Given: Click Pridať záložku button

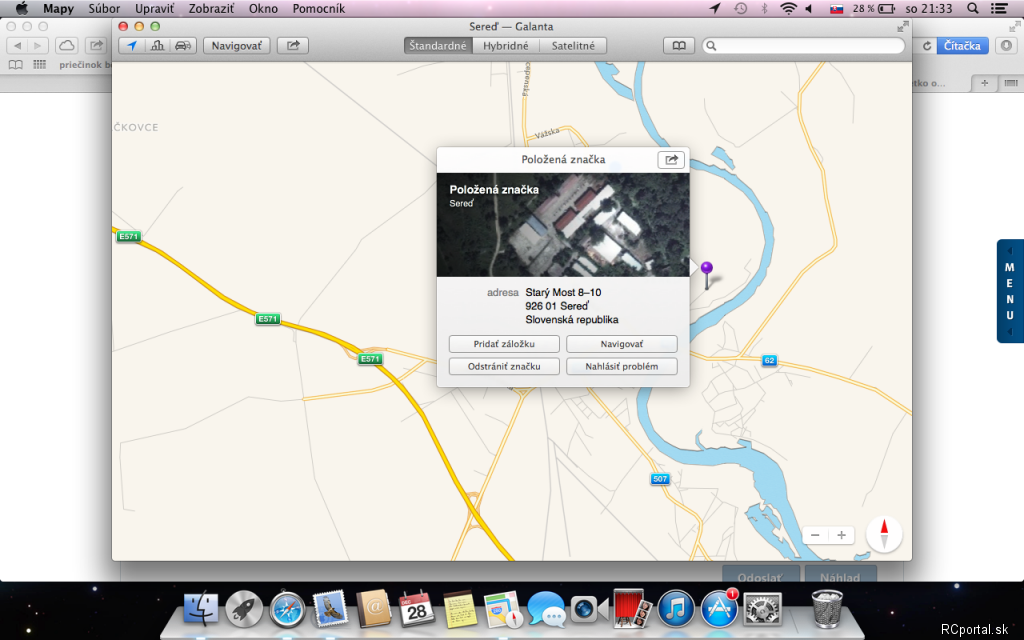Looking at the screenshot, I should [x=504, y=344].
